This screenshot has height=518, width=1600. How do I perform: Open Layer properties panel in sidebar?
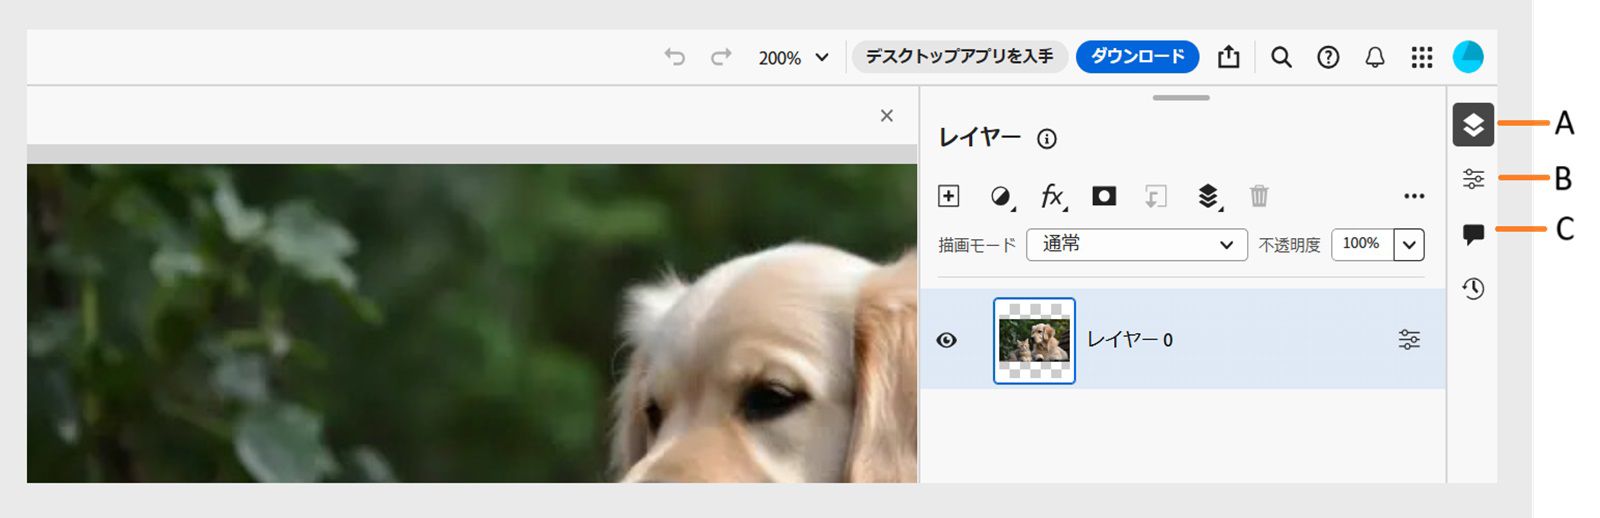(1473, 179)
